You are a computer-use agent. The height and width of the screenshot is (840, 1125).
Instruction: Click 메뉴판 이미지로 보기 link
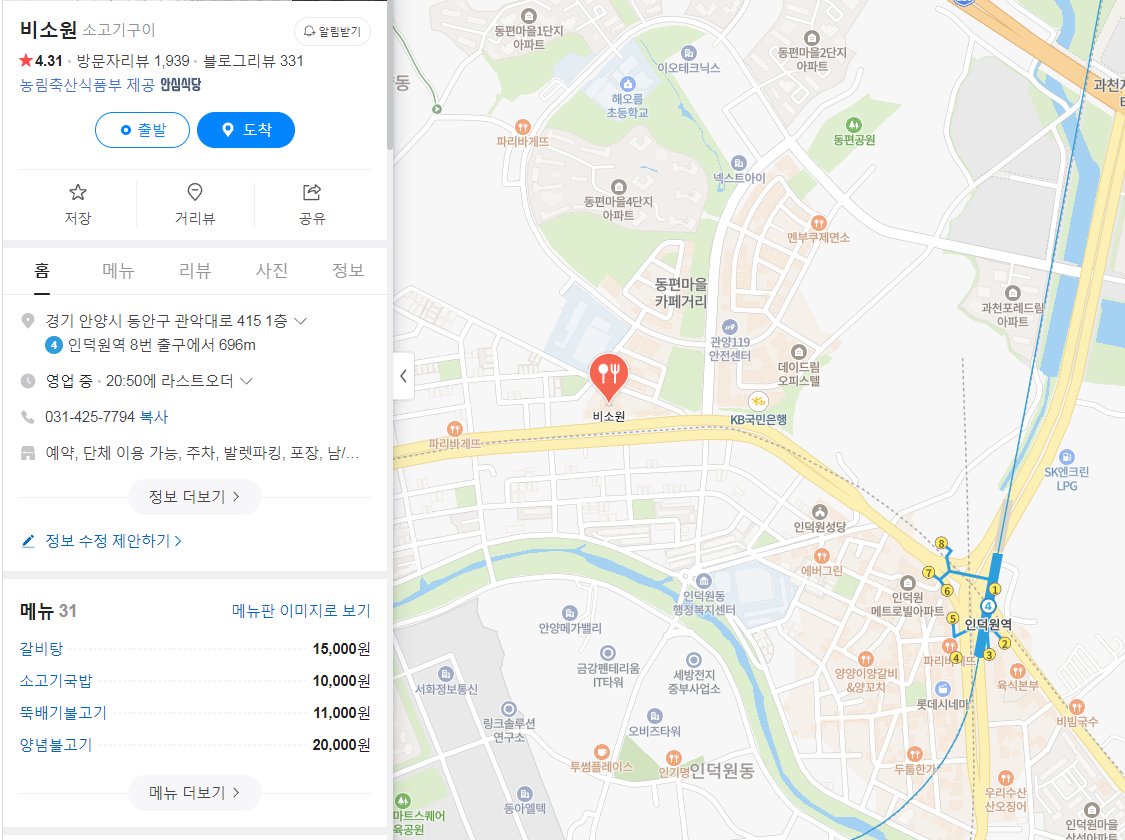(301, 610)
